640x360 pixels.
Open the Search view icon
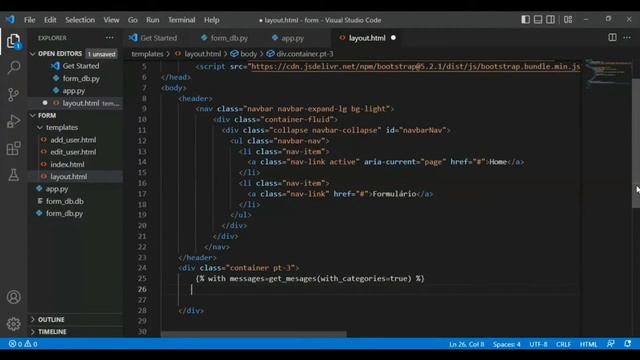[x=13, y=67]
